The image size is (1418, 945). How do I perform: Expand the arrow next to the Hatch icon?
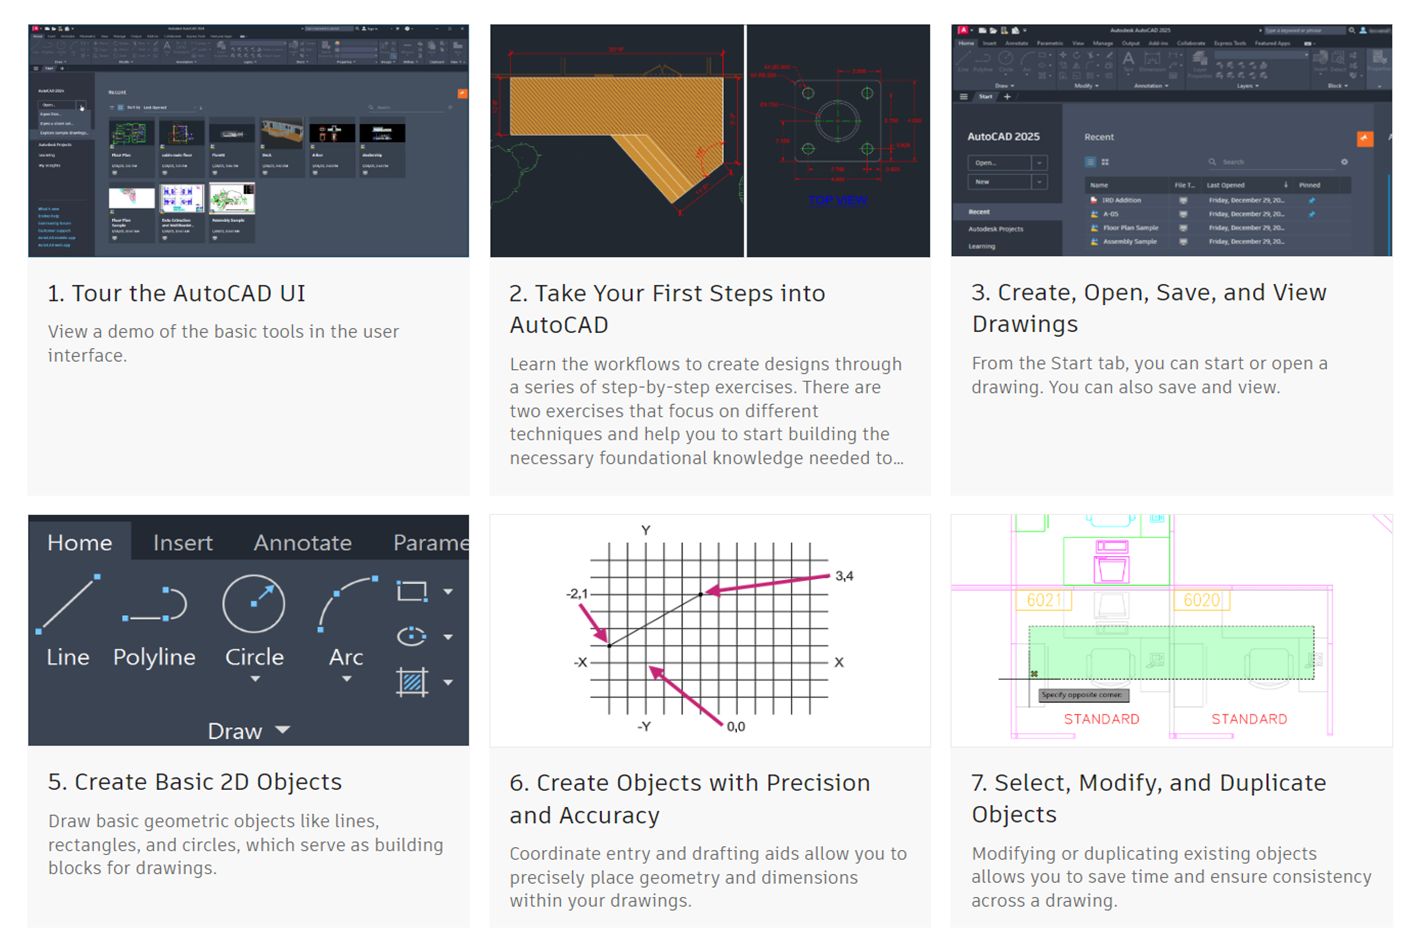pos(448,682)
